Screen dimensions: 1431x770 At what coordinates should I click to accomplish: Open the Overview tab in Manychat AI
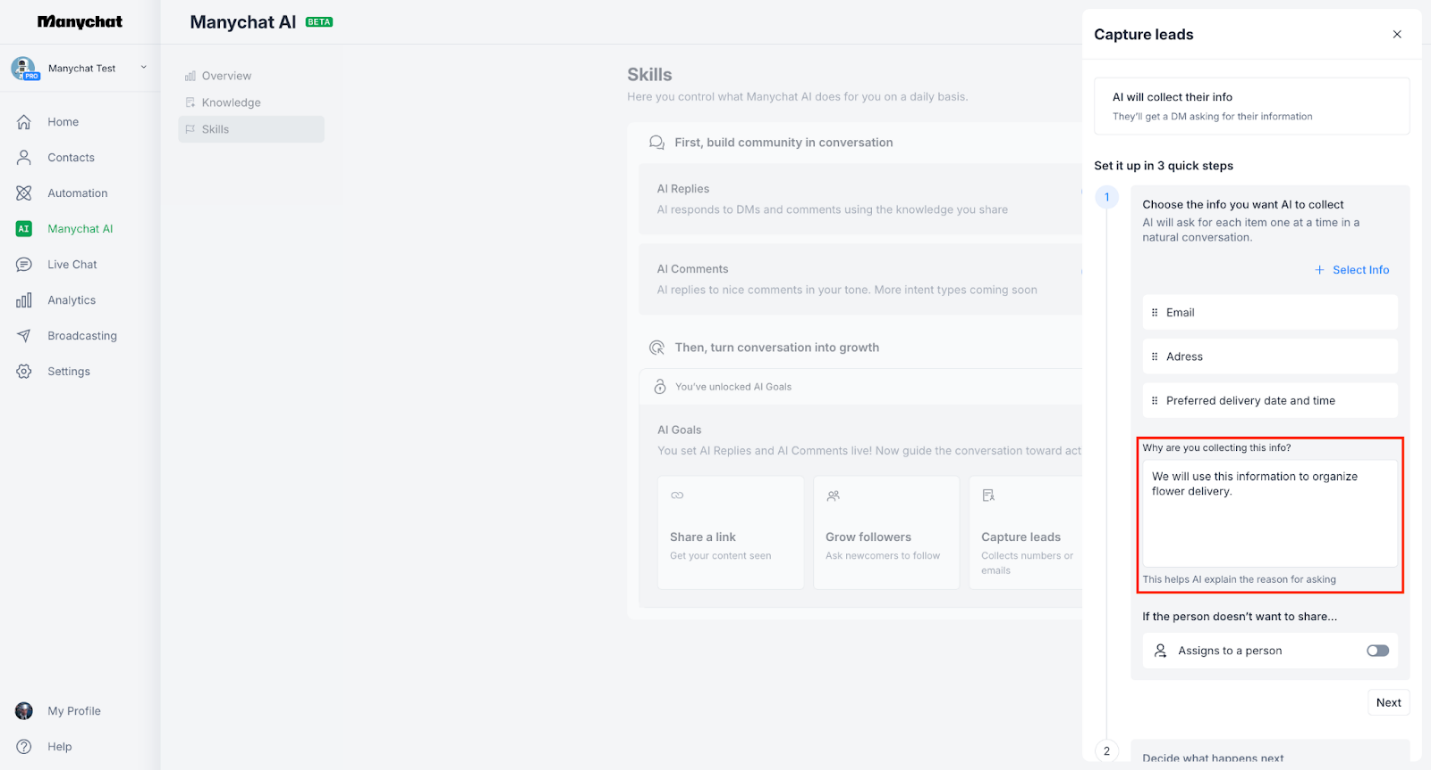[x=226, y=75]
